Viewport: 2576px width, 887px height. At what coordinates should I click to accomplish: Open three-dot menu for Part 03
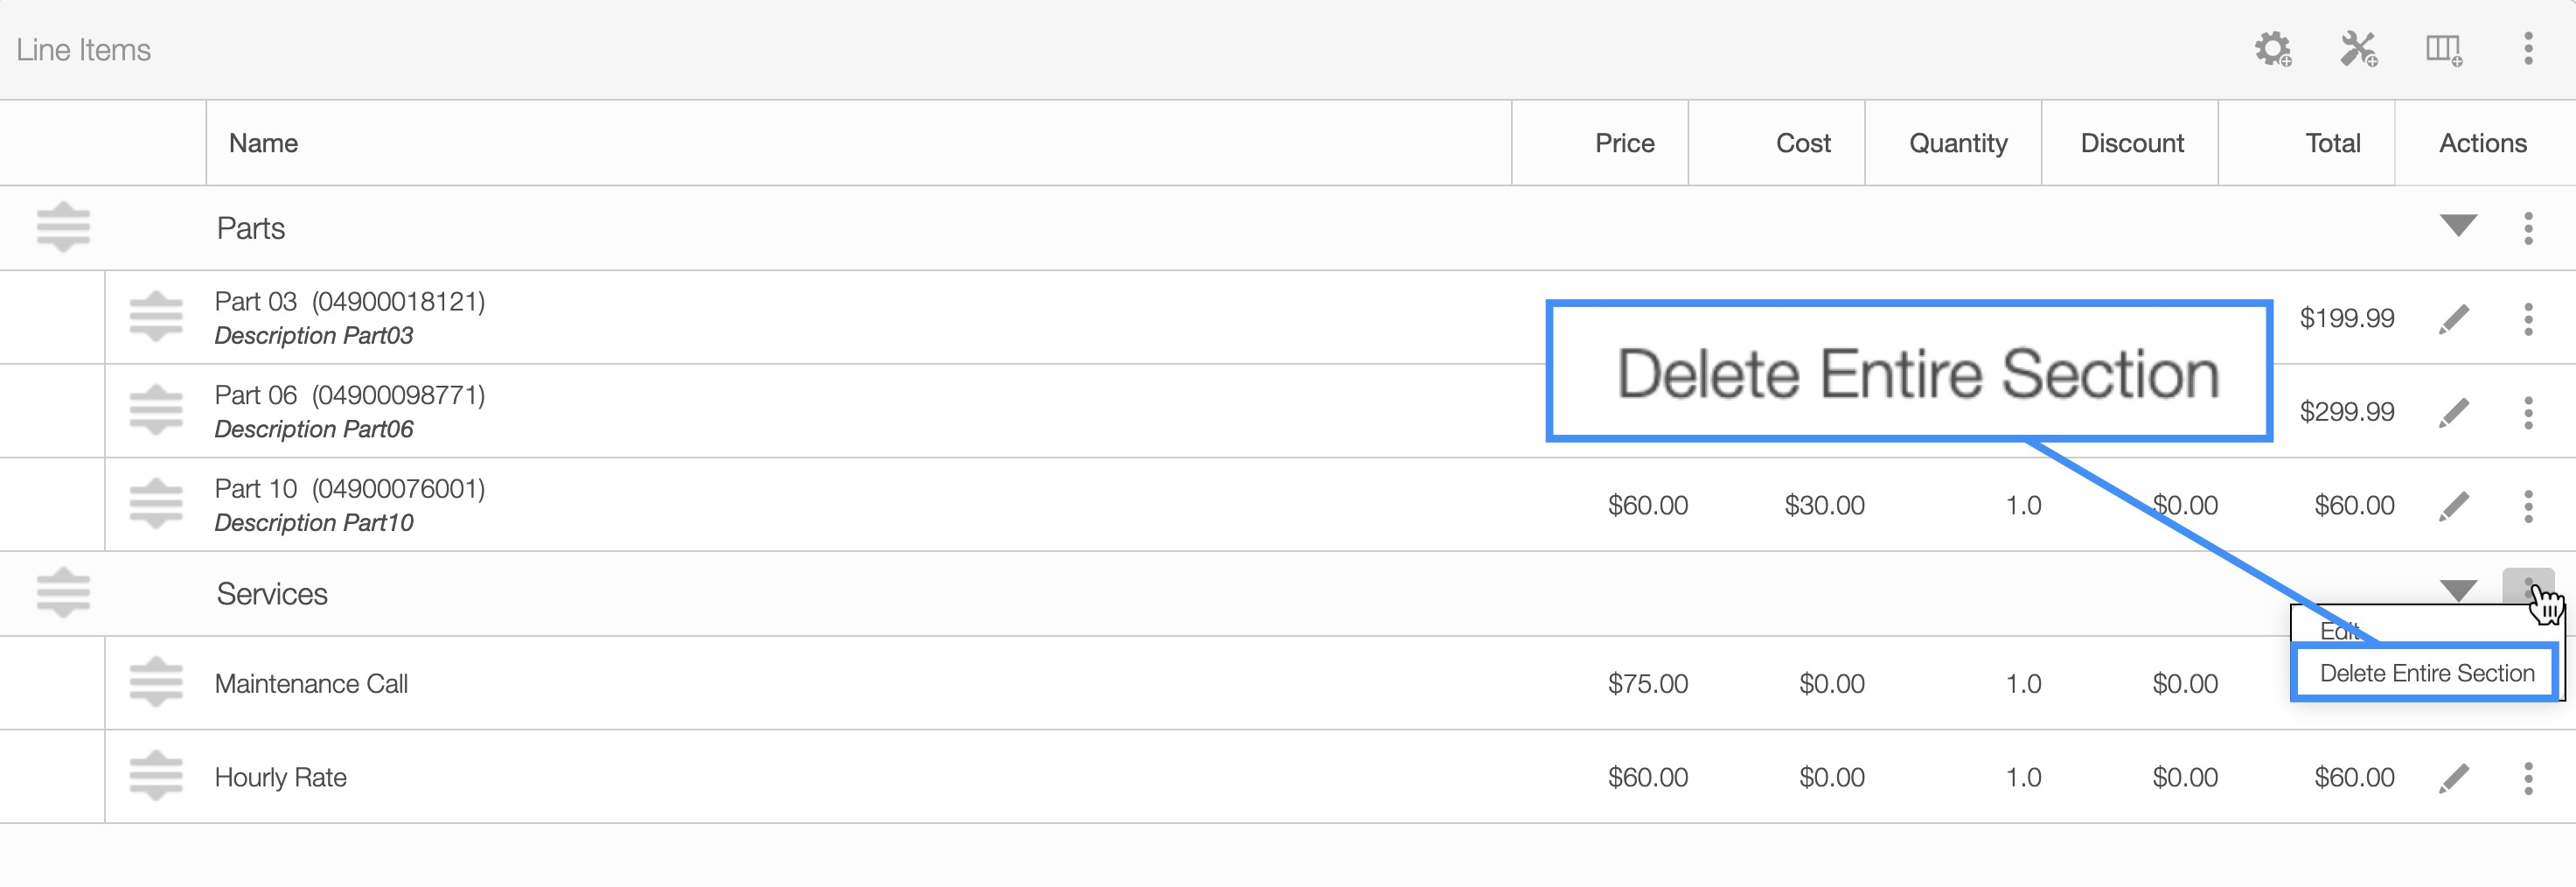click(x=2528, y=319)
